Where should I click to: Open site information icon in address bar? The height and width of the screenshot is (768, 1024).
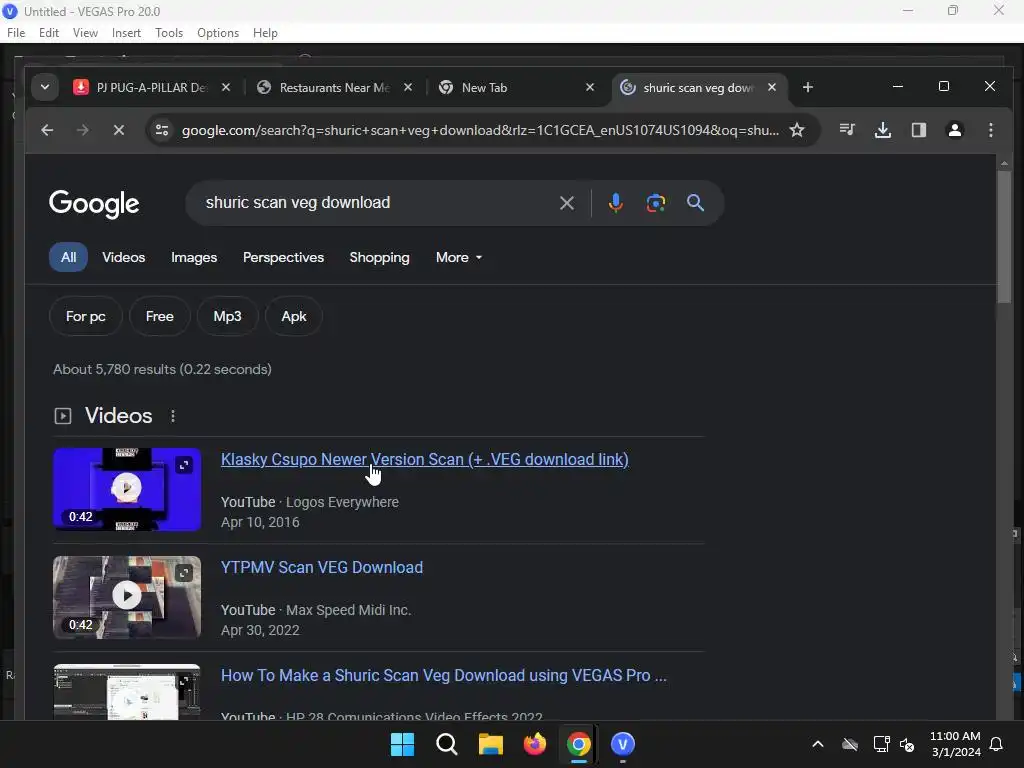(x=161, y=130)
